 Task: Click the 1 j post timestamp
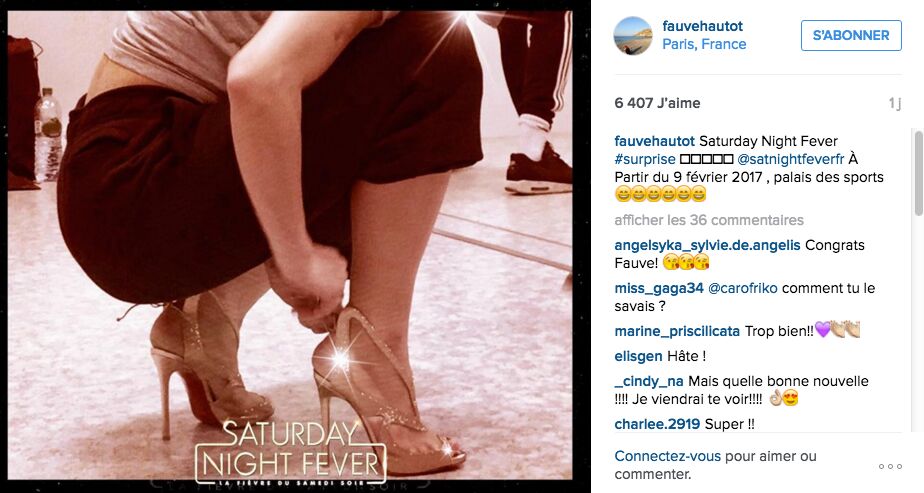[x=895, y=104]
